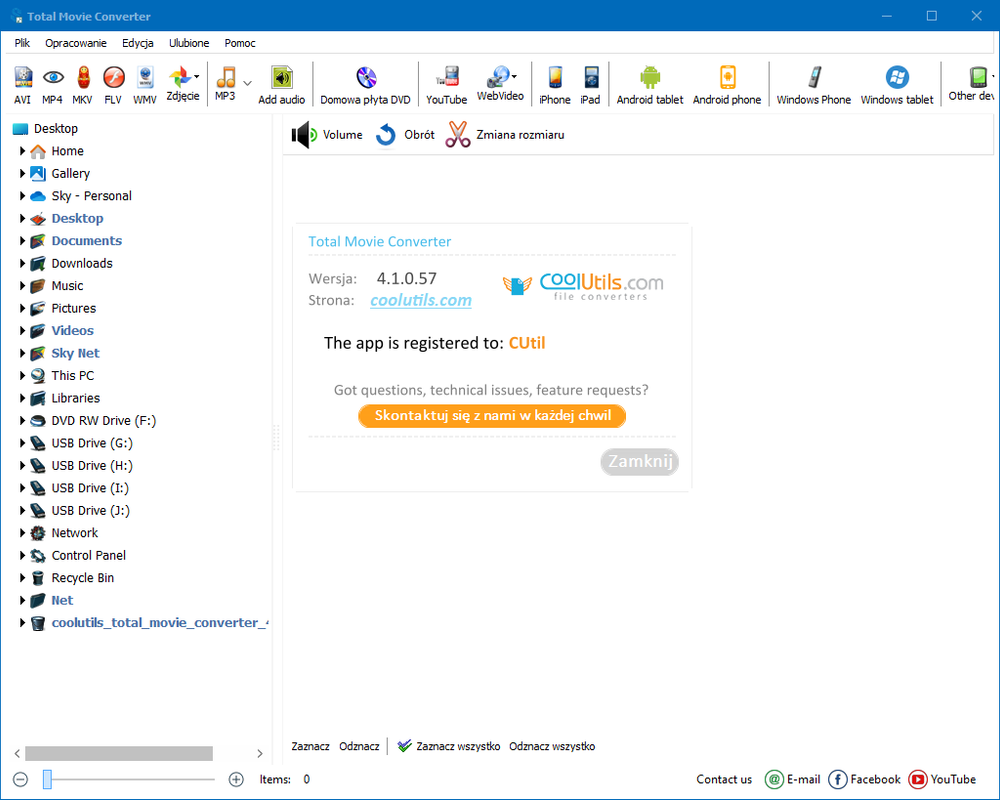The height and width of the screenshot is (800, 1000).
Task: Select the Pictures folder in tree
Action: click(73, 308)
